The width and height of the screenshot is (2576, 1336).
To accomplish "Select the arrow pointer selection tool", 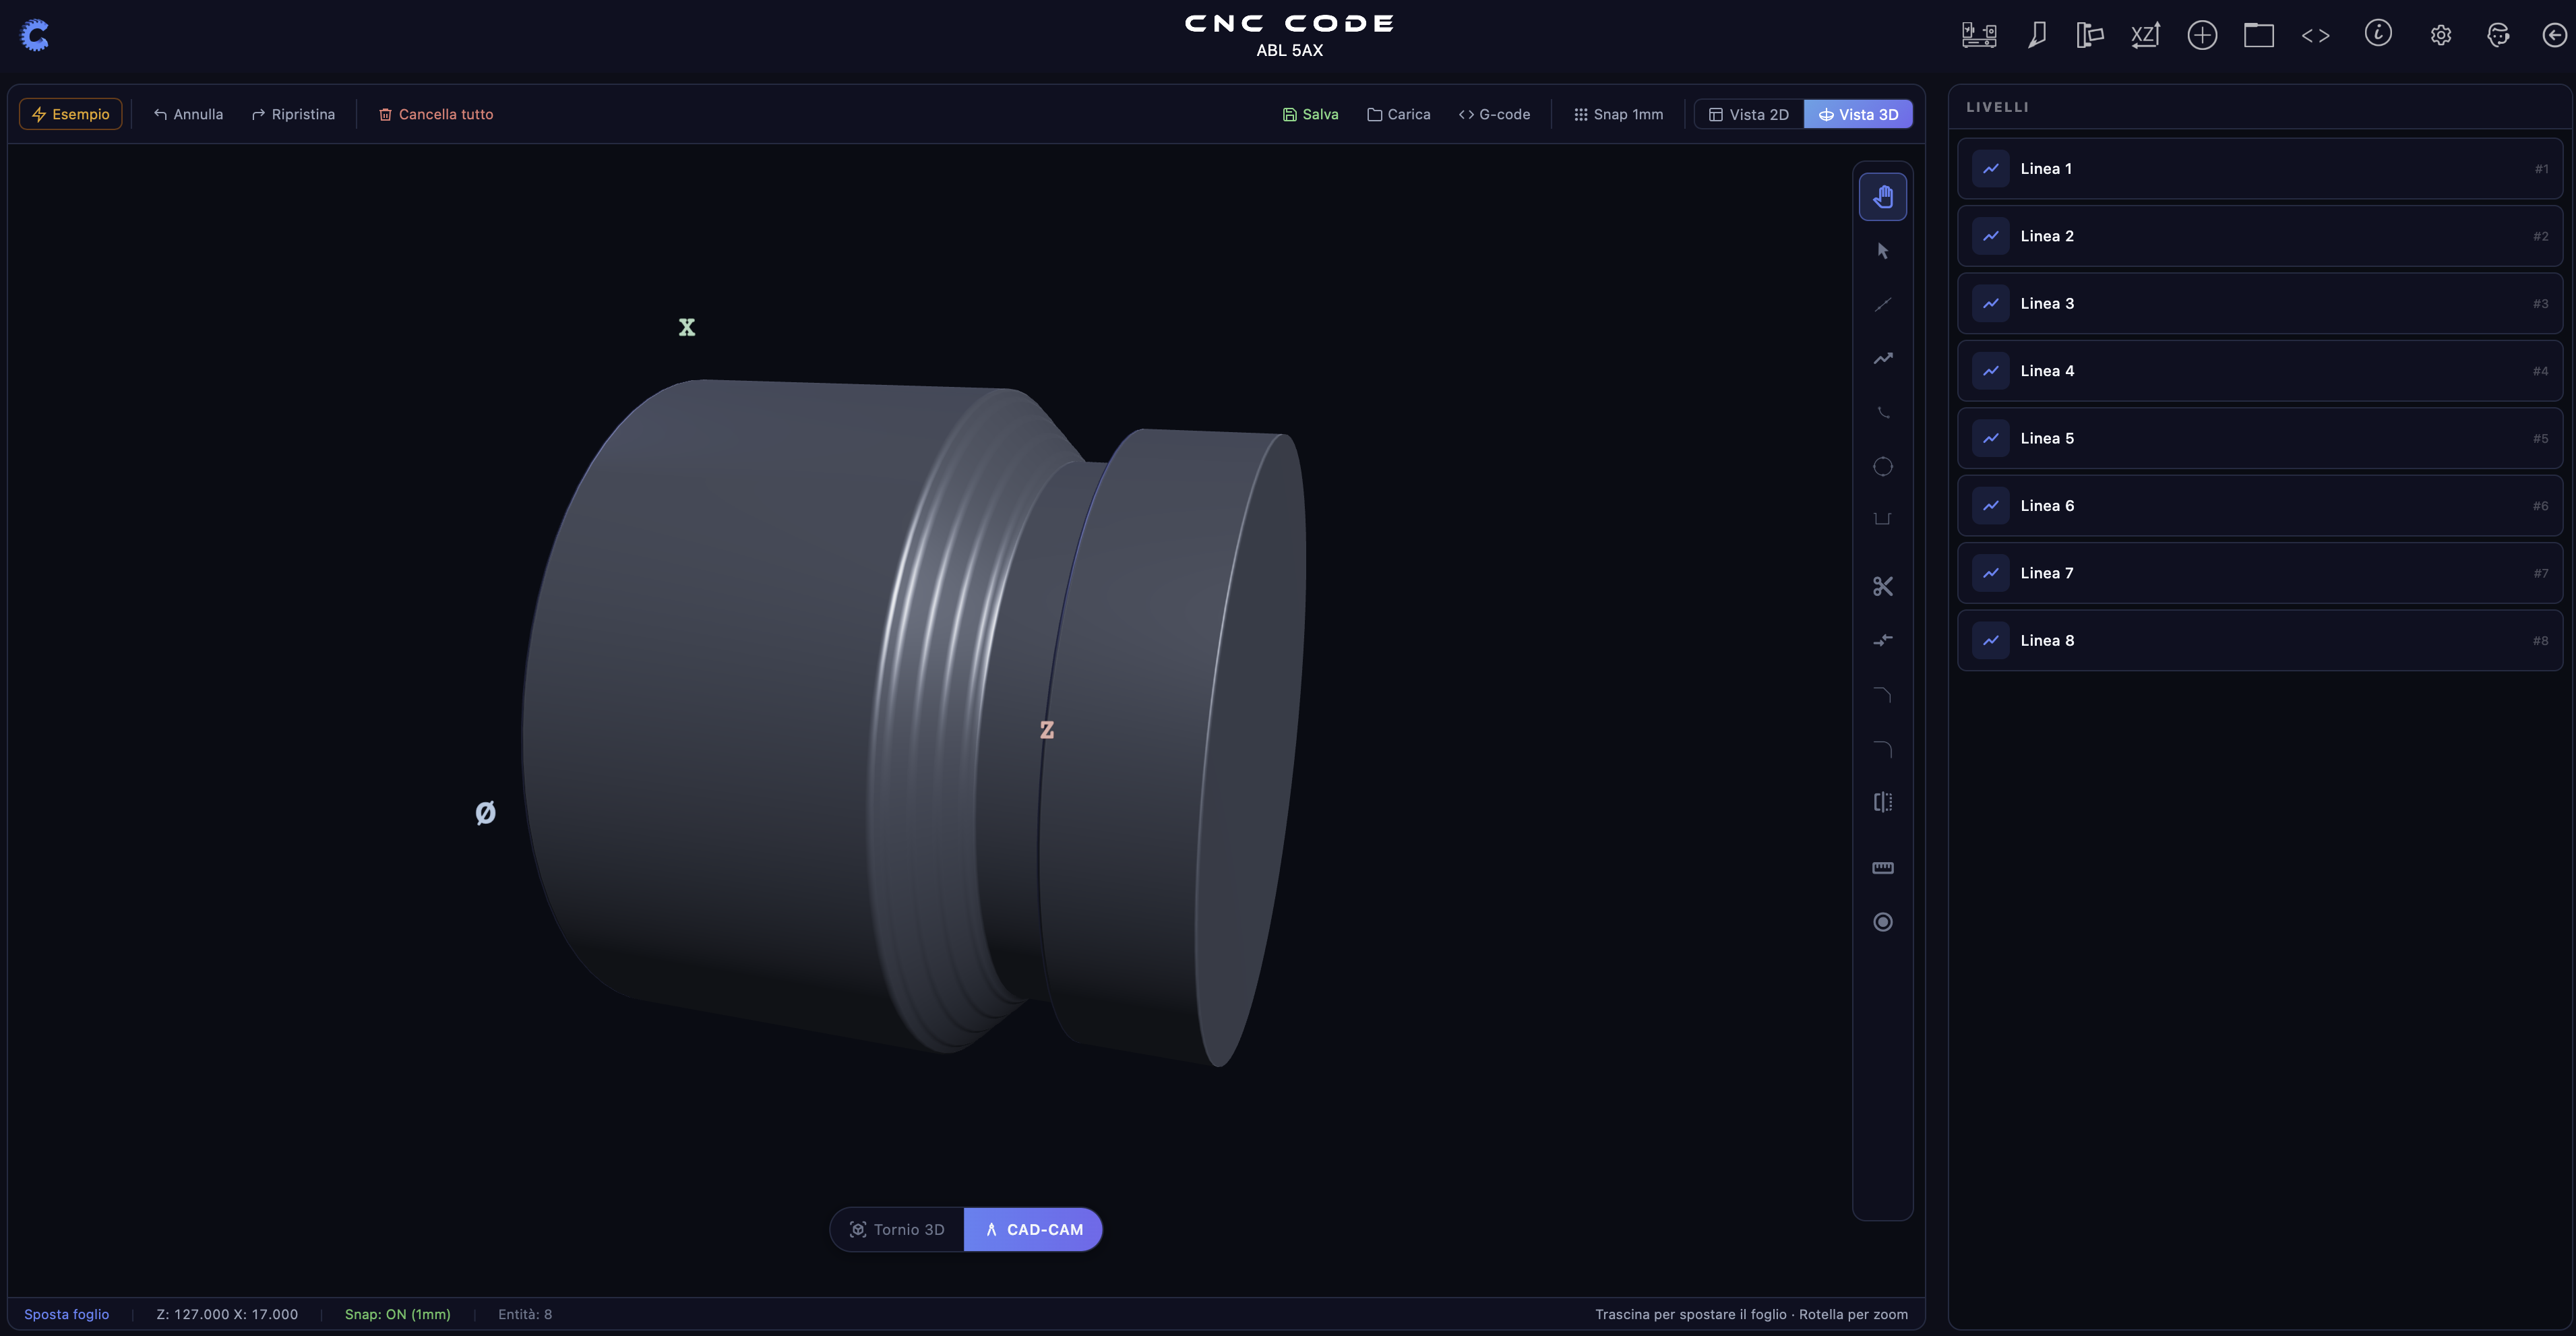I will [x=1882, y=251].
